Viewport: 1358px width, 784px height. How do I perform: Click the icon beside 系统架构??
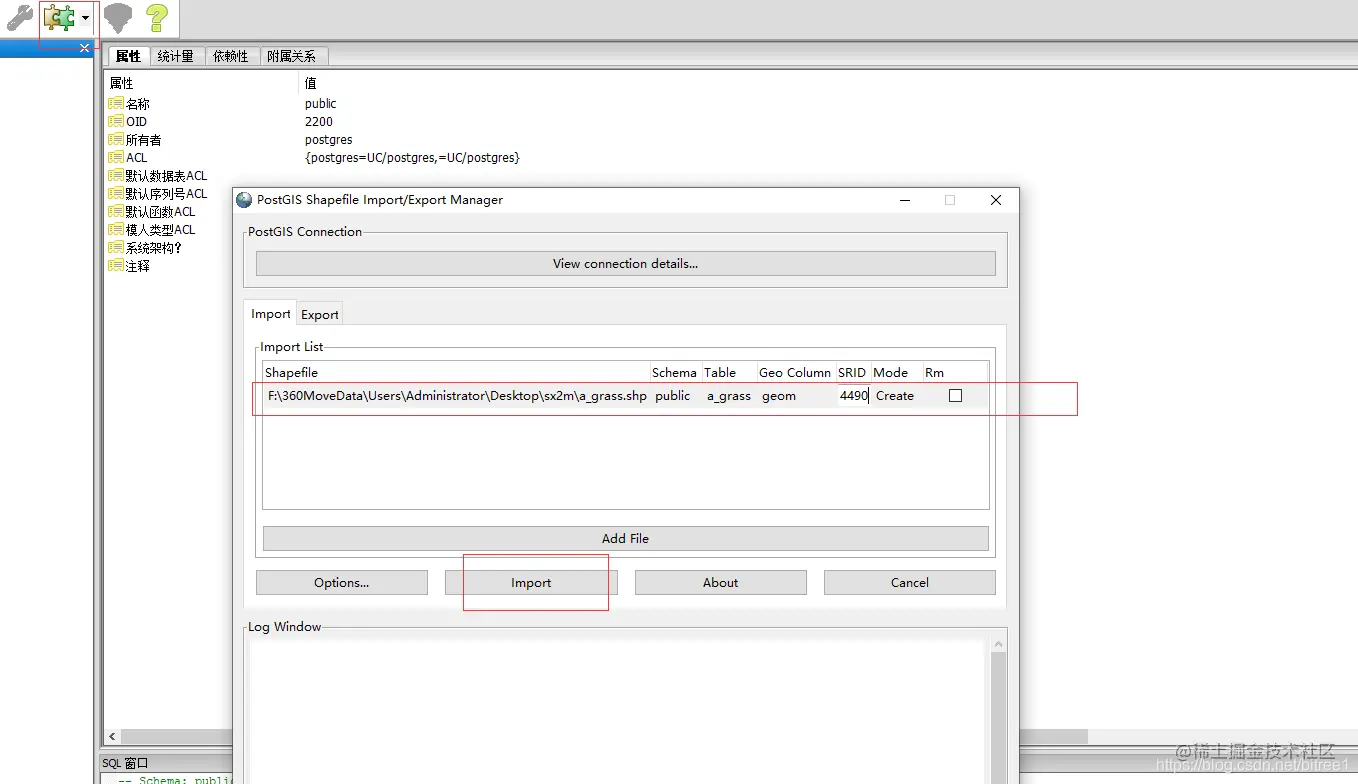pyautogui.click(x=116, y=247)
